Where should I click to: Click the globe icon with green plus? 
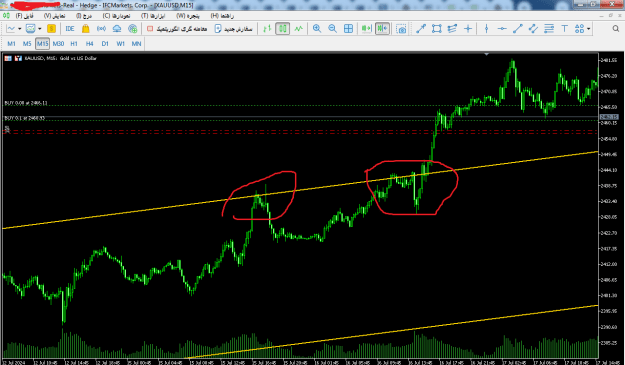coord(133,29)
